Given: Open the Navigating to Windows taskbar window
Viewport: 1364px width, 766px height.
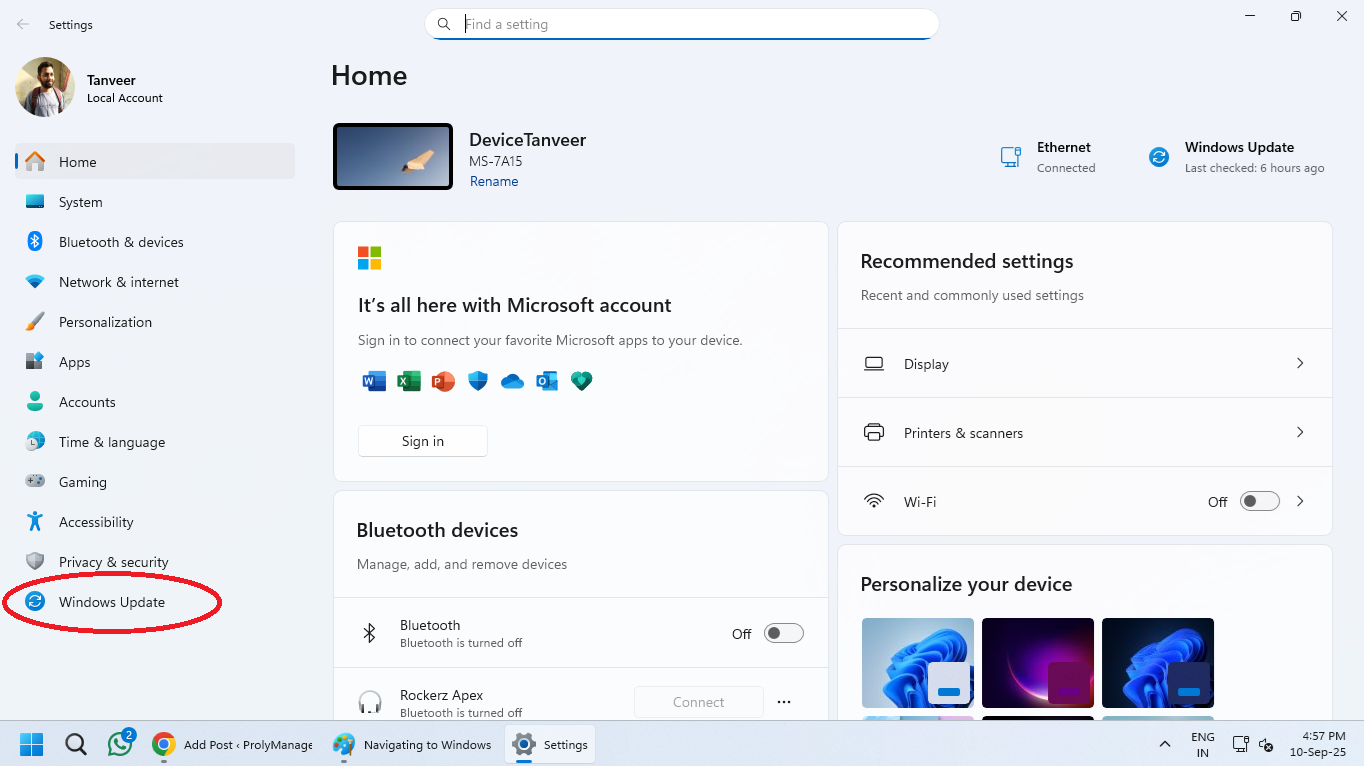Looking at the screenshot, I should 413,744.
